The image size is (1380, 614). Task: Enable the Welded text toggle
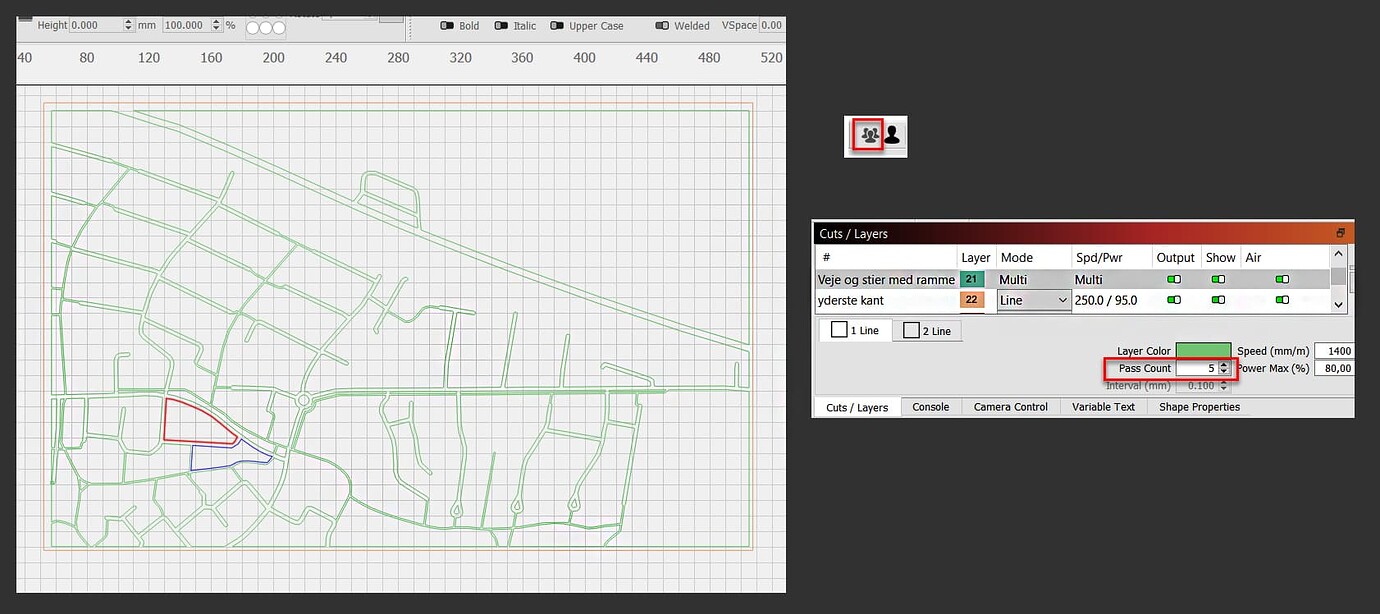coord(662,26)
